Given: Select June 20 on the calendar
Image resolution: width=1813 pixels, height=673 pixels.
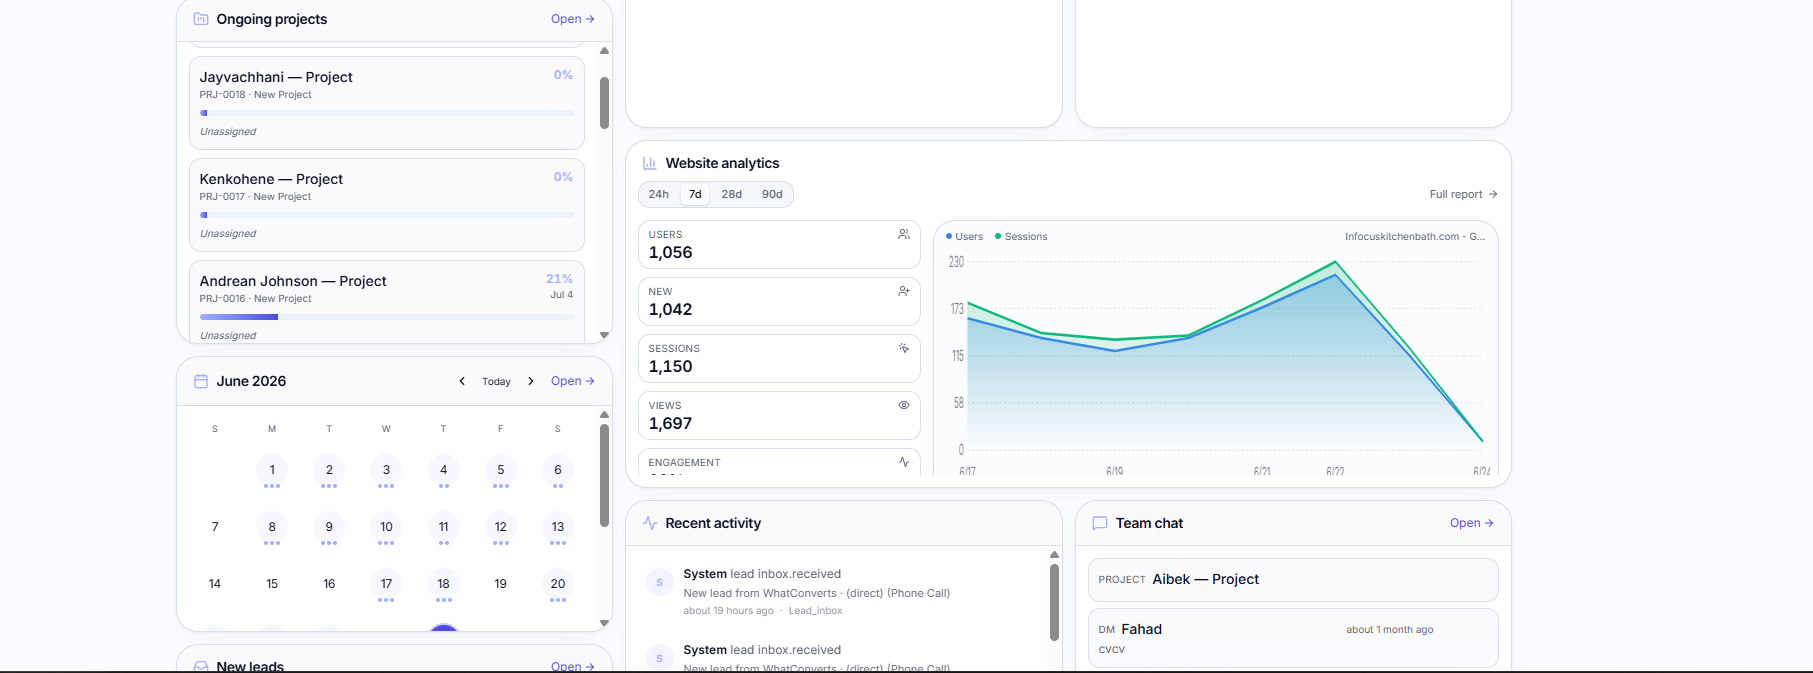Looking at the screenshot, I should (558, 584).
